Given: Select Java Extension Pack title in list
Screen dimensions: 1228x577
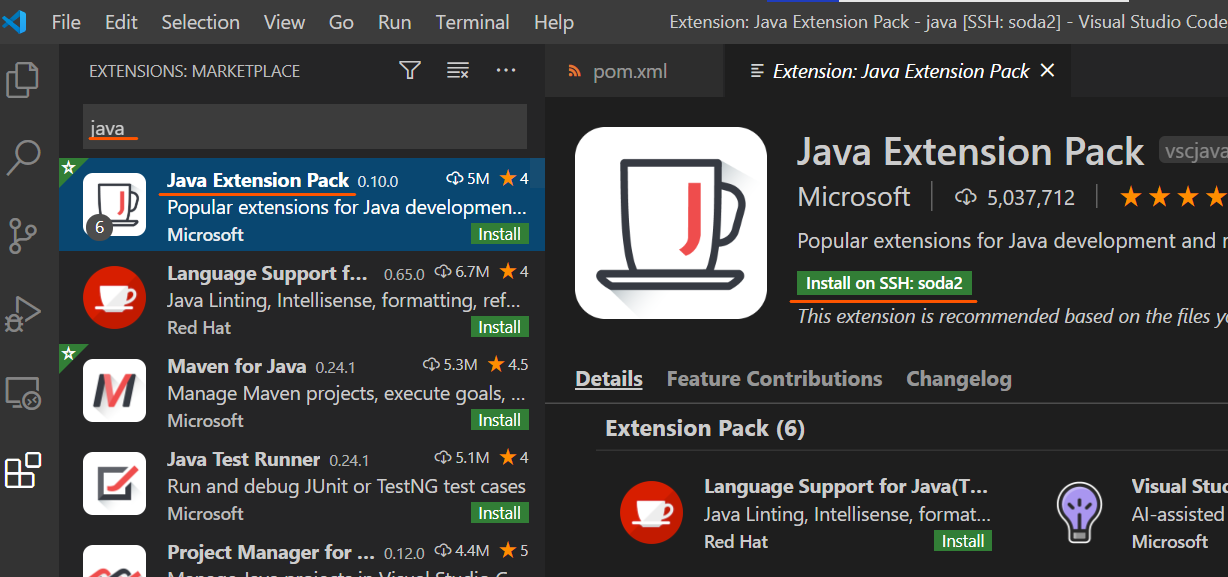Looking at the screenshot, I should 258,180.
